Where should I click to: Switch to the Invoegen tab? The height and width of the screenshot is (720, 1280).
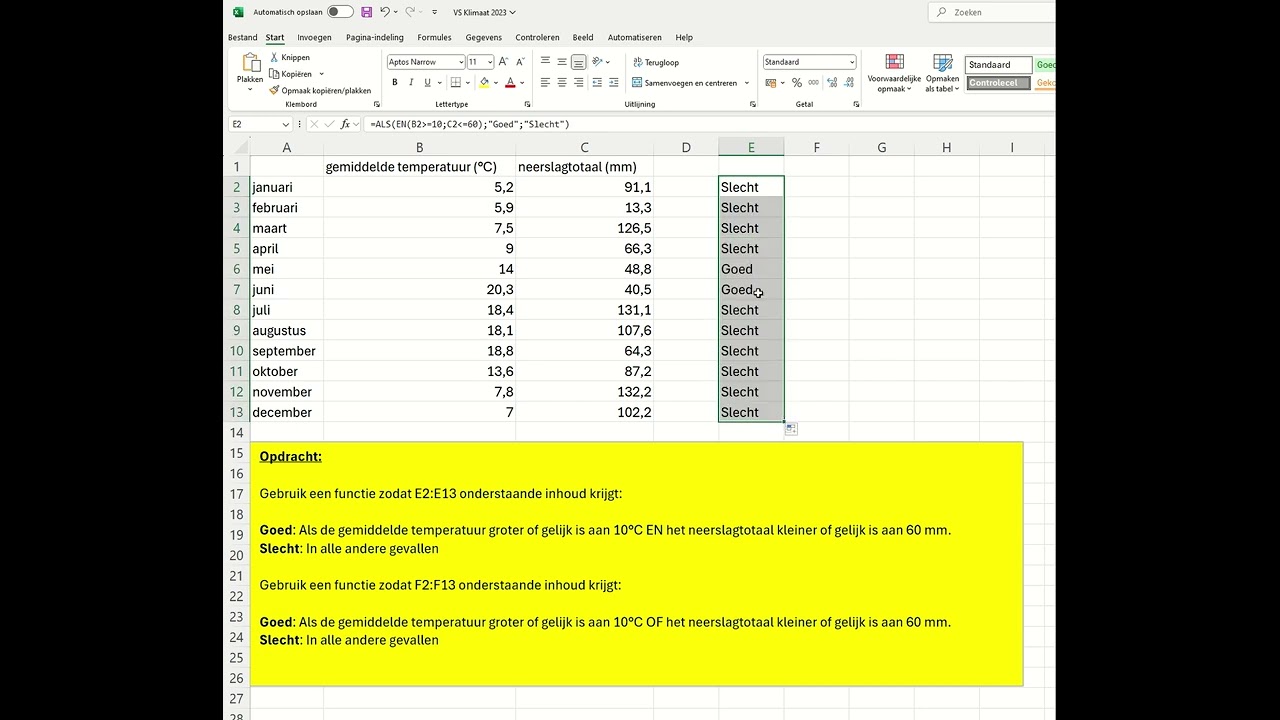[314, 37]
